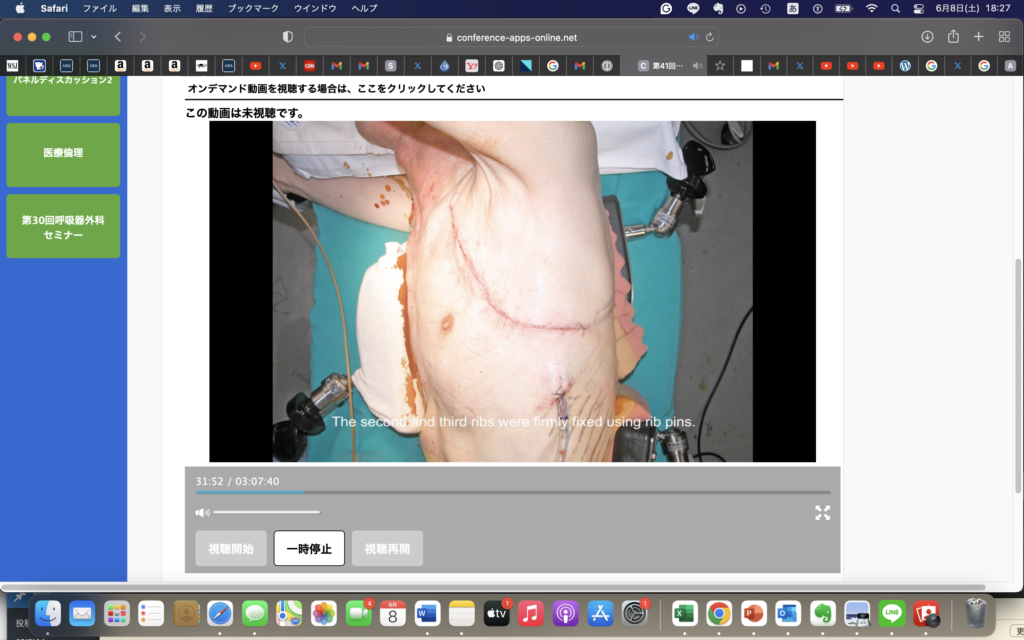Click the fullscreen icon in video player
Image resolution: width=1024 pixels, height=640 pixels.
[x=822, y=513]
